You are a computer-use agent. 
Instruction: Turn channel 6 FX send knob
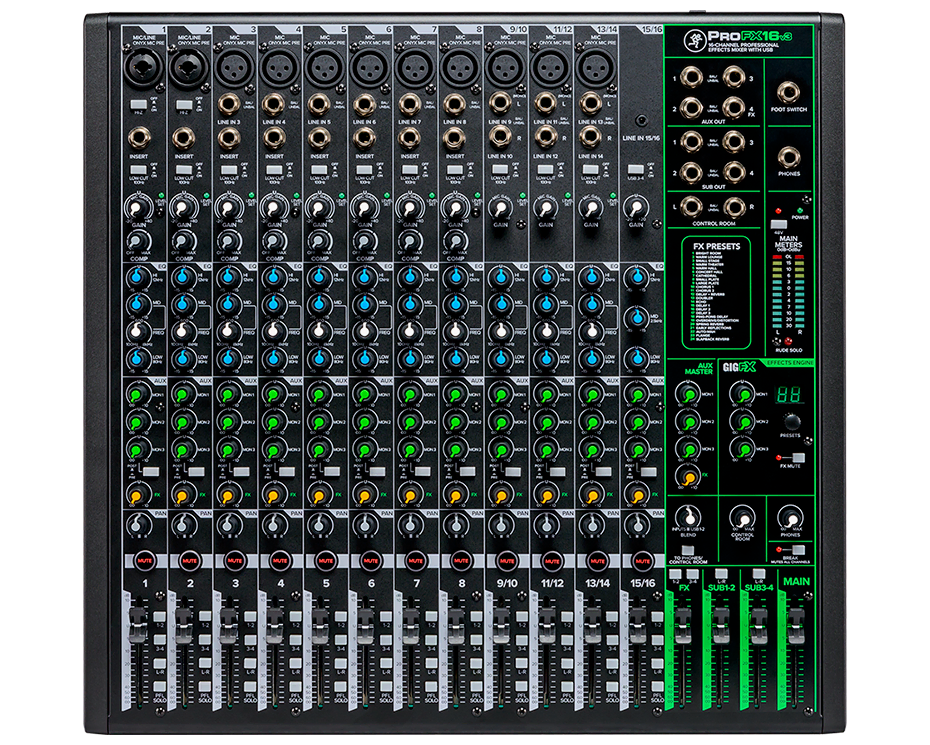364,495
